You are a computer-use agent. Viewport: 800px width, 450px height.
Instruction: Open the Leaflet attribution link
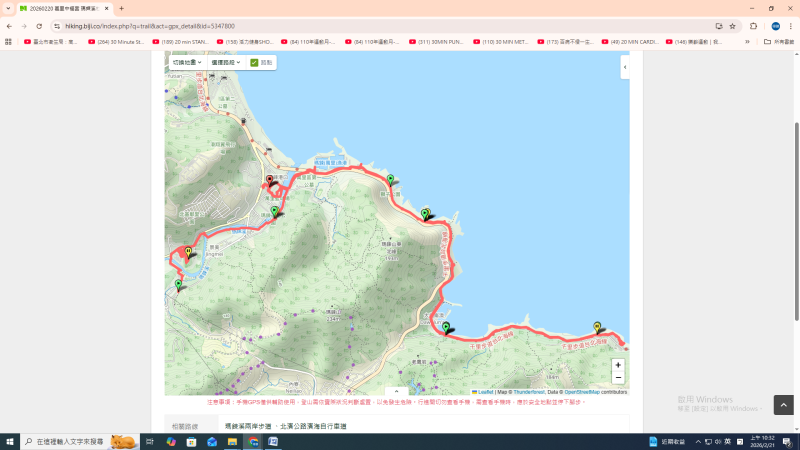tap(484, 392)
